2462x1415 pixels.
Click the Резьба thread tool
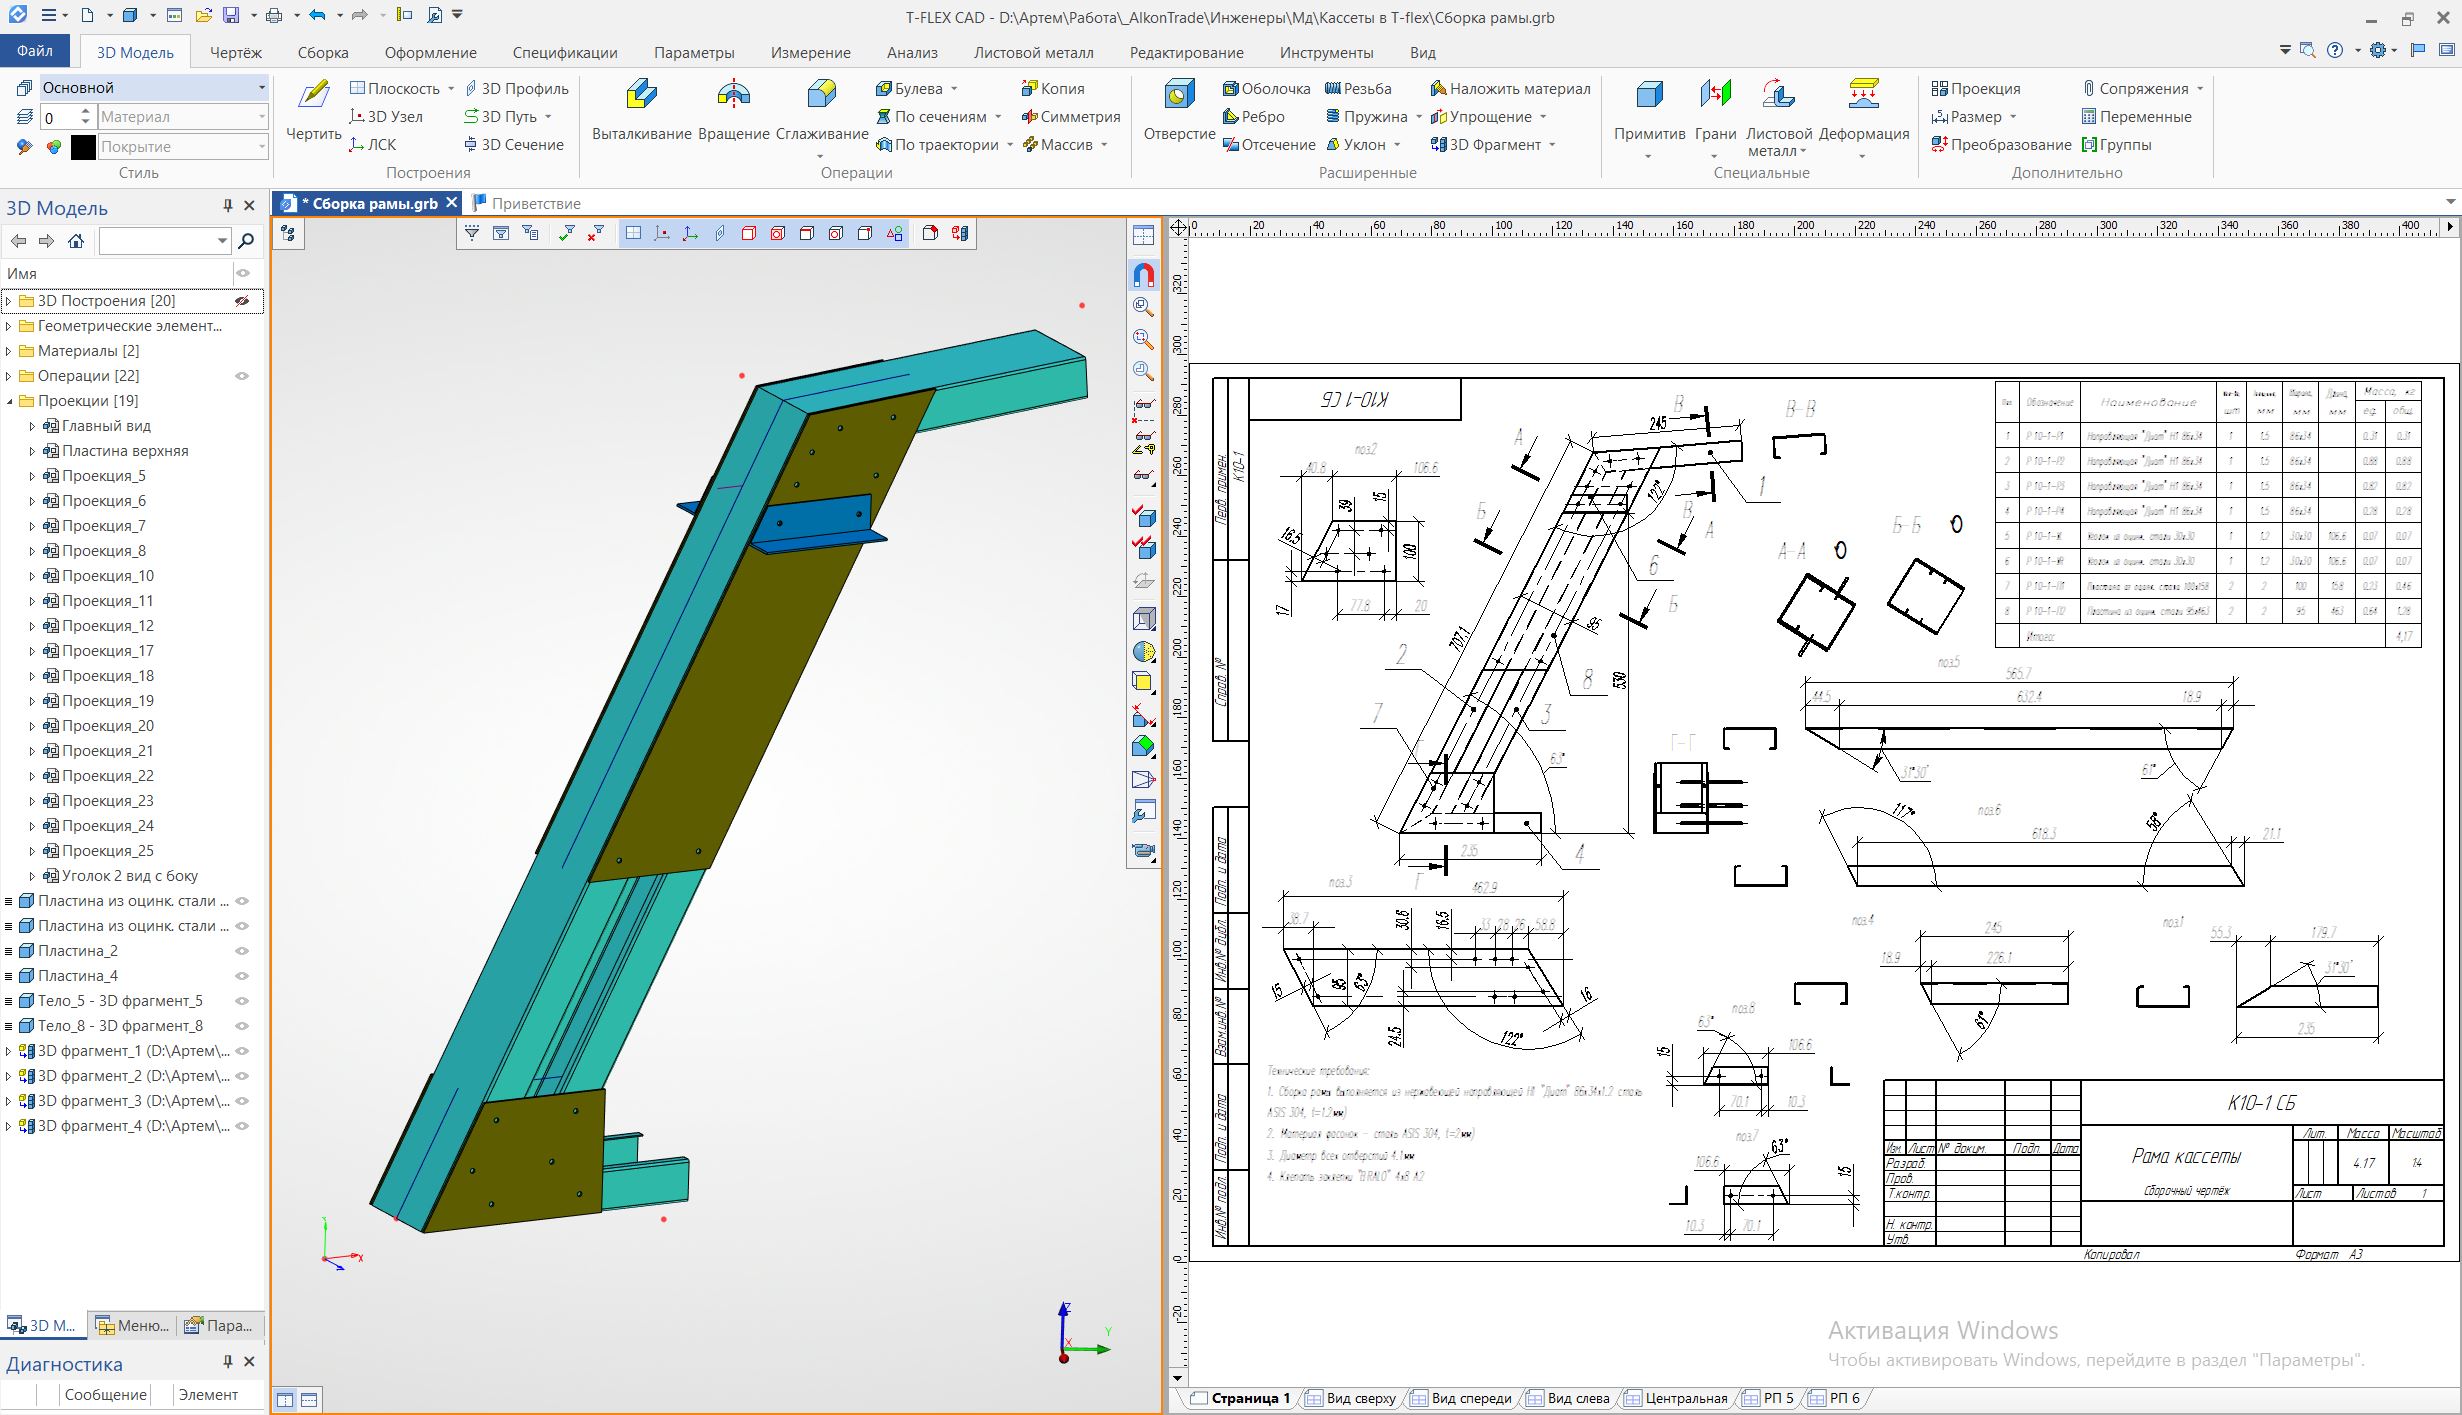(1358, 89)
